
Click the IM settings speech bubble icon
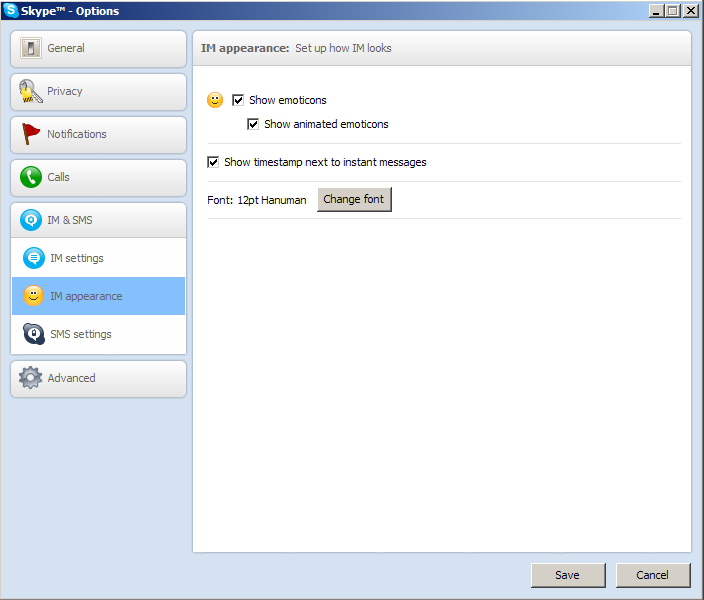[x=34, y=258]
